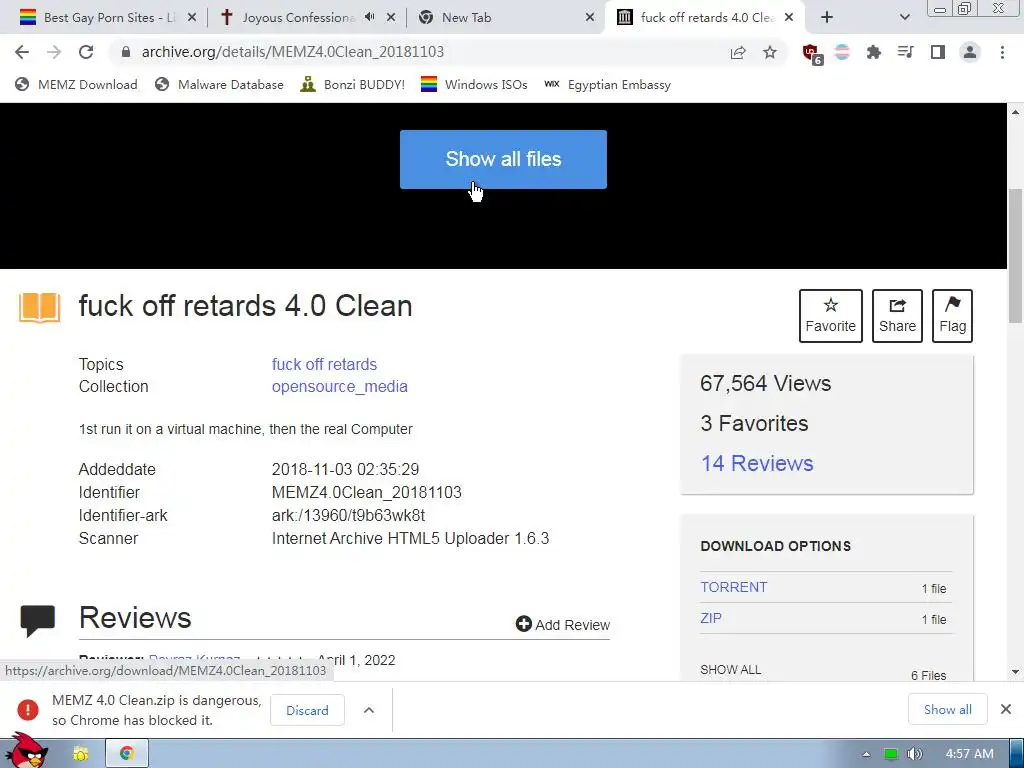Open a new browser tab
This screenshot has height=768, width=1024.
827,18
